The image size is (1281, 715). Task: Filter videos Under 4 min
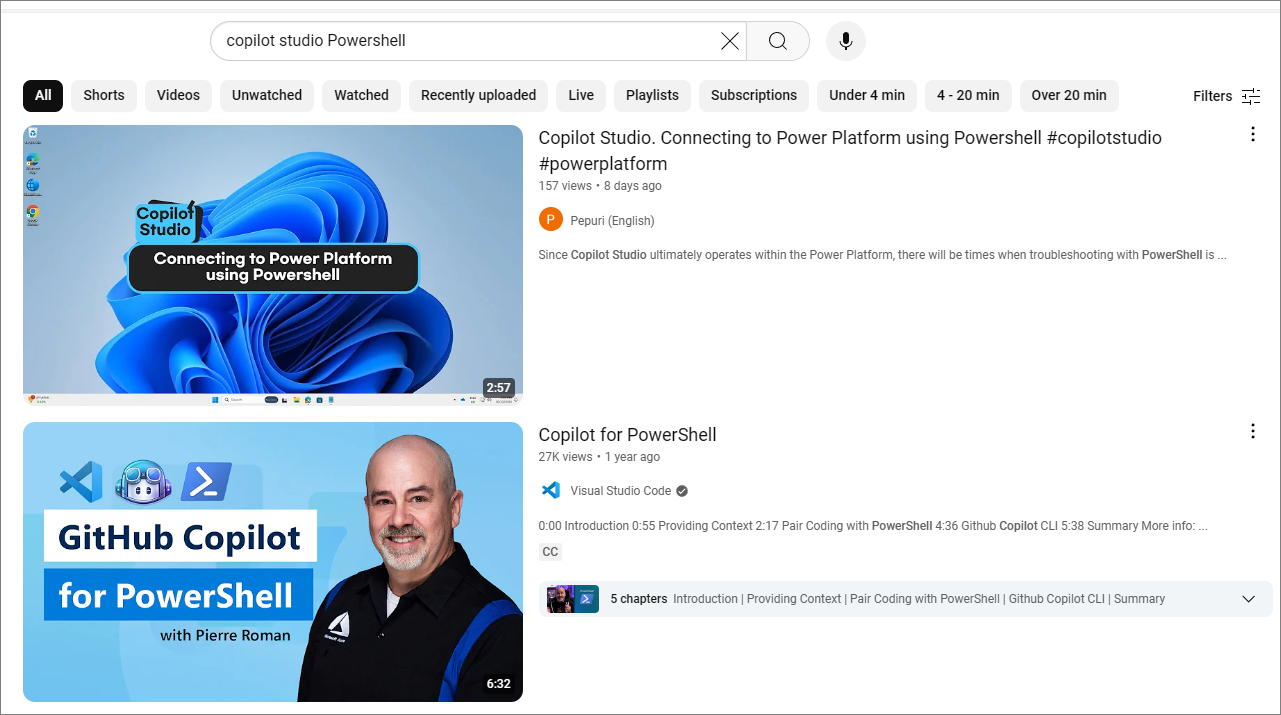tap(867, 95)
